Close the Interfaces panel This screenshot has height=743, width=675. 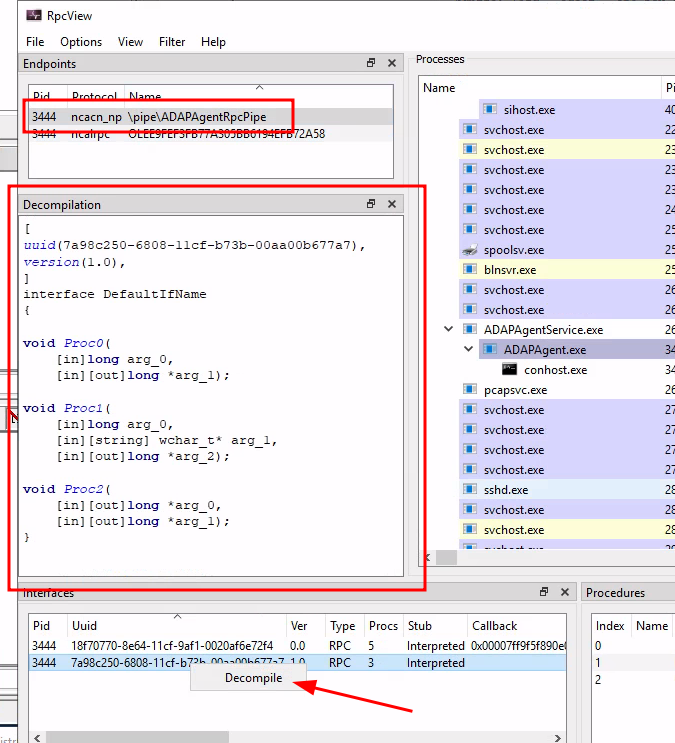[565, 592]
